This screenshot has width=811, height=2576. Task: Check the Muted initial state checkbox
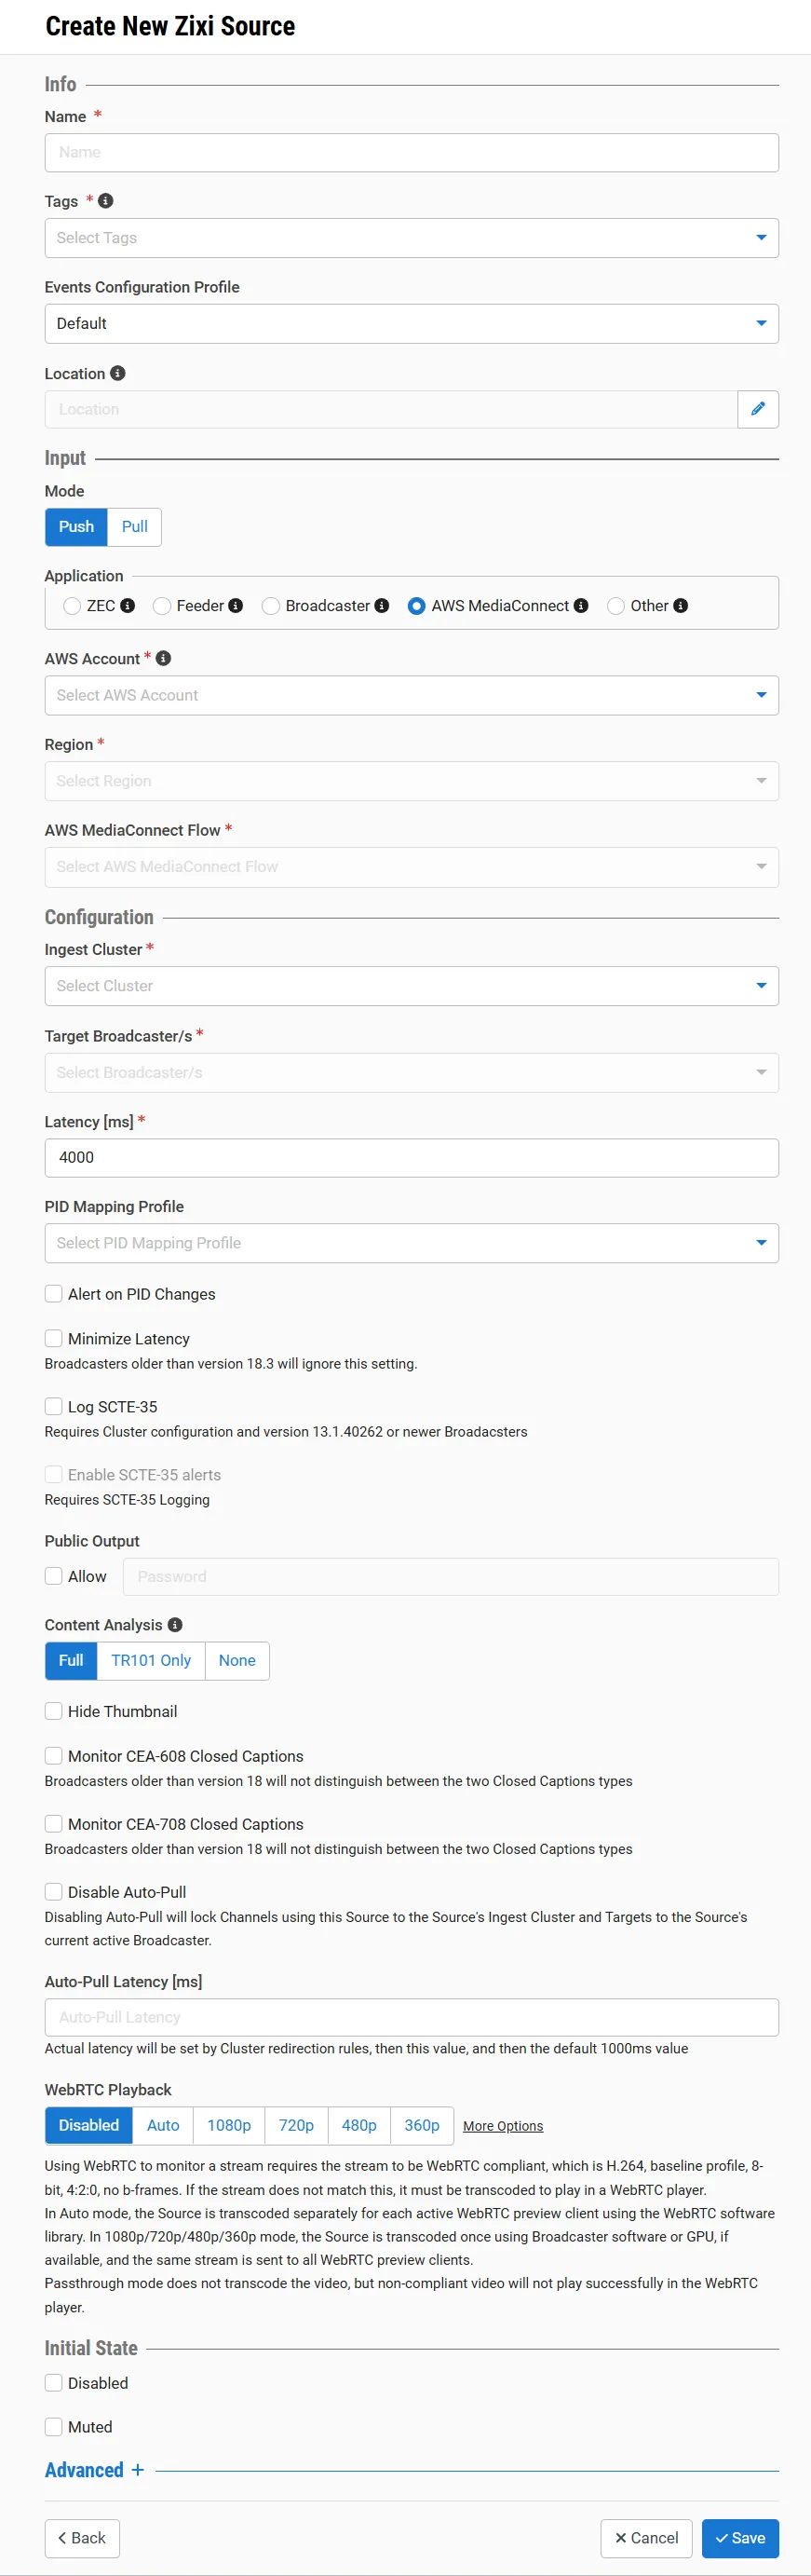(x=54, y=2427)
